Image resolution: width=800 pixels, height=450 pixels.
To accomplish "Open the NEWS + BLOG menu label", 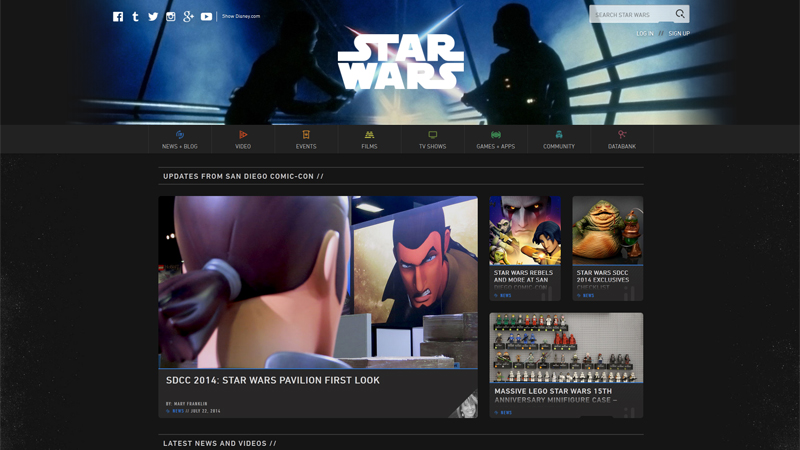I will tap(180, 146).
